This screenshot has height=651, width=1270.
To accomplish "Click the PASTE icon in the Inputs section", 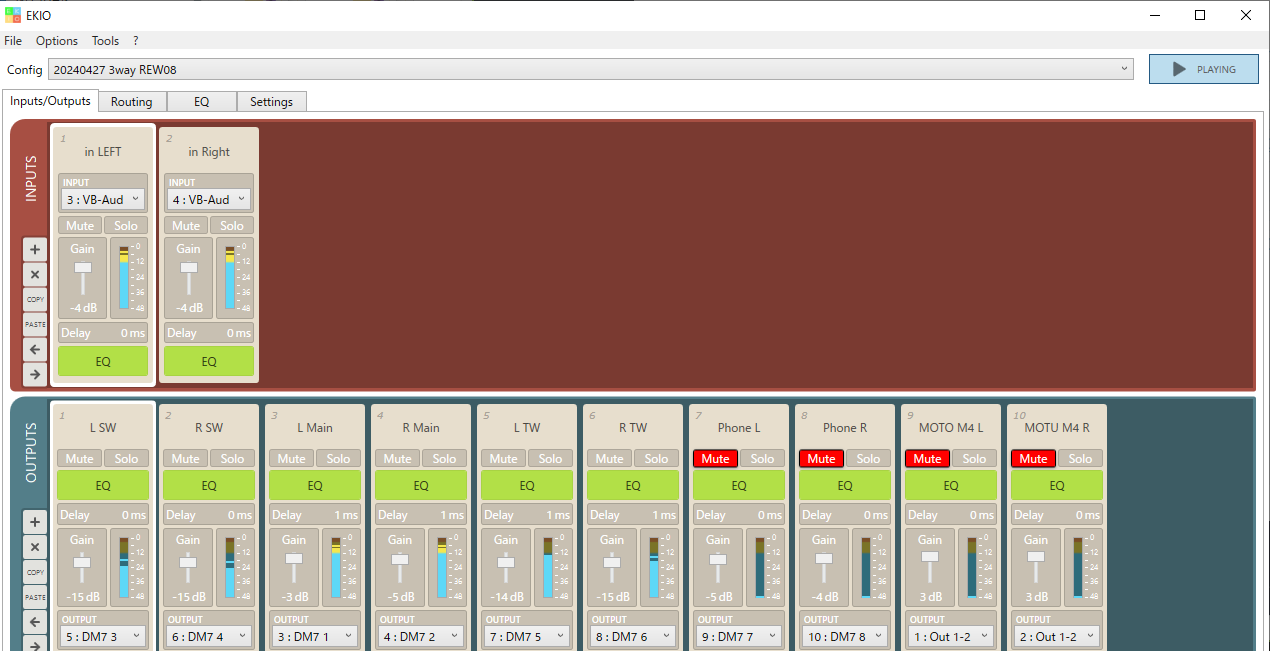I will [35, 325].
